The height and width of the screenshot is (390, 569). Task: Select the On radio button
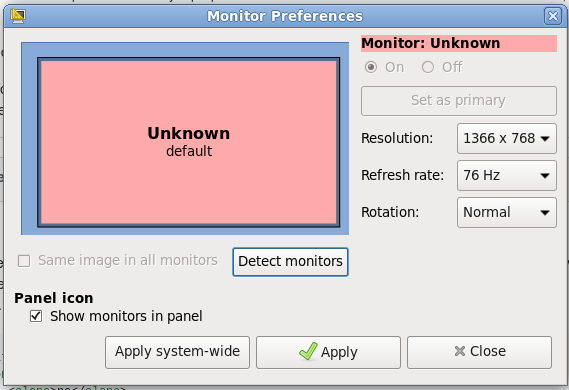pyautogui.click(x=371, y=67)
